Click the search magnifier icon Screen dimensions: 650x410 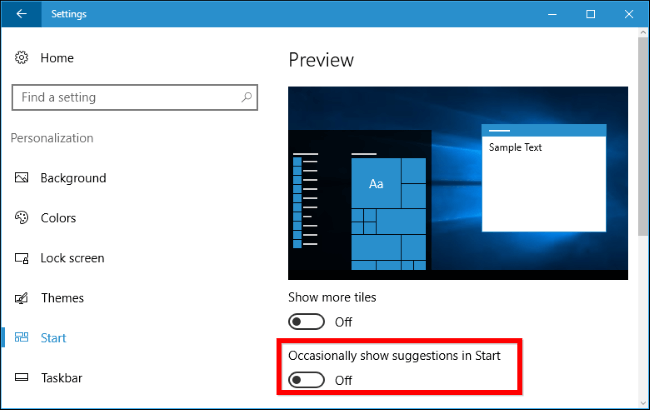(x=247, y=97)
